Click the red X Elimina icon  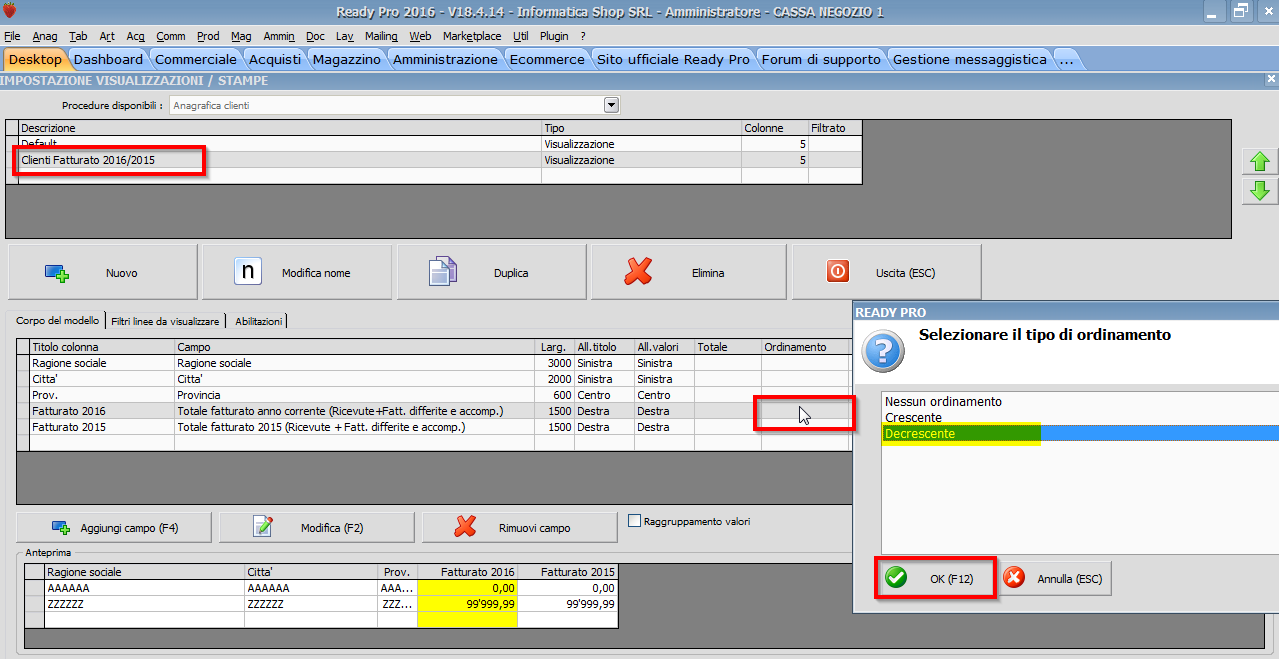[638, 272]
